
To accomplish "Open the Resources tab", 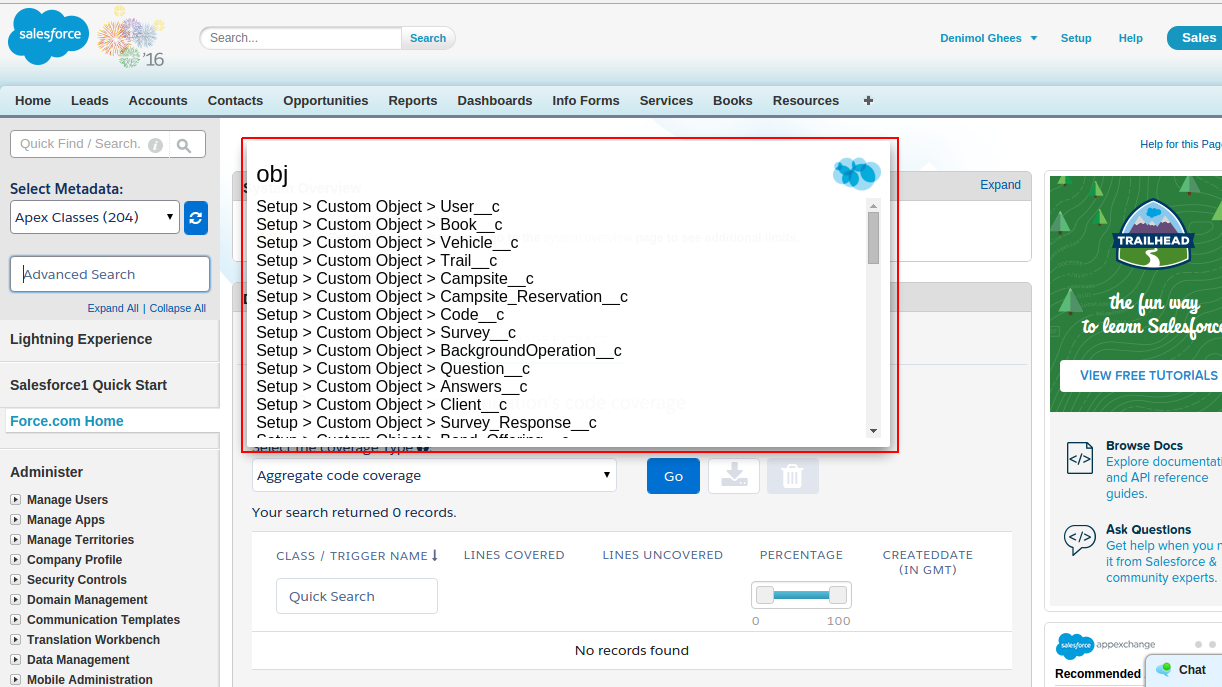I will click(x=806, y=101).
